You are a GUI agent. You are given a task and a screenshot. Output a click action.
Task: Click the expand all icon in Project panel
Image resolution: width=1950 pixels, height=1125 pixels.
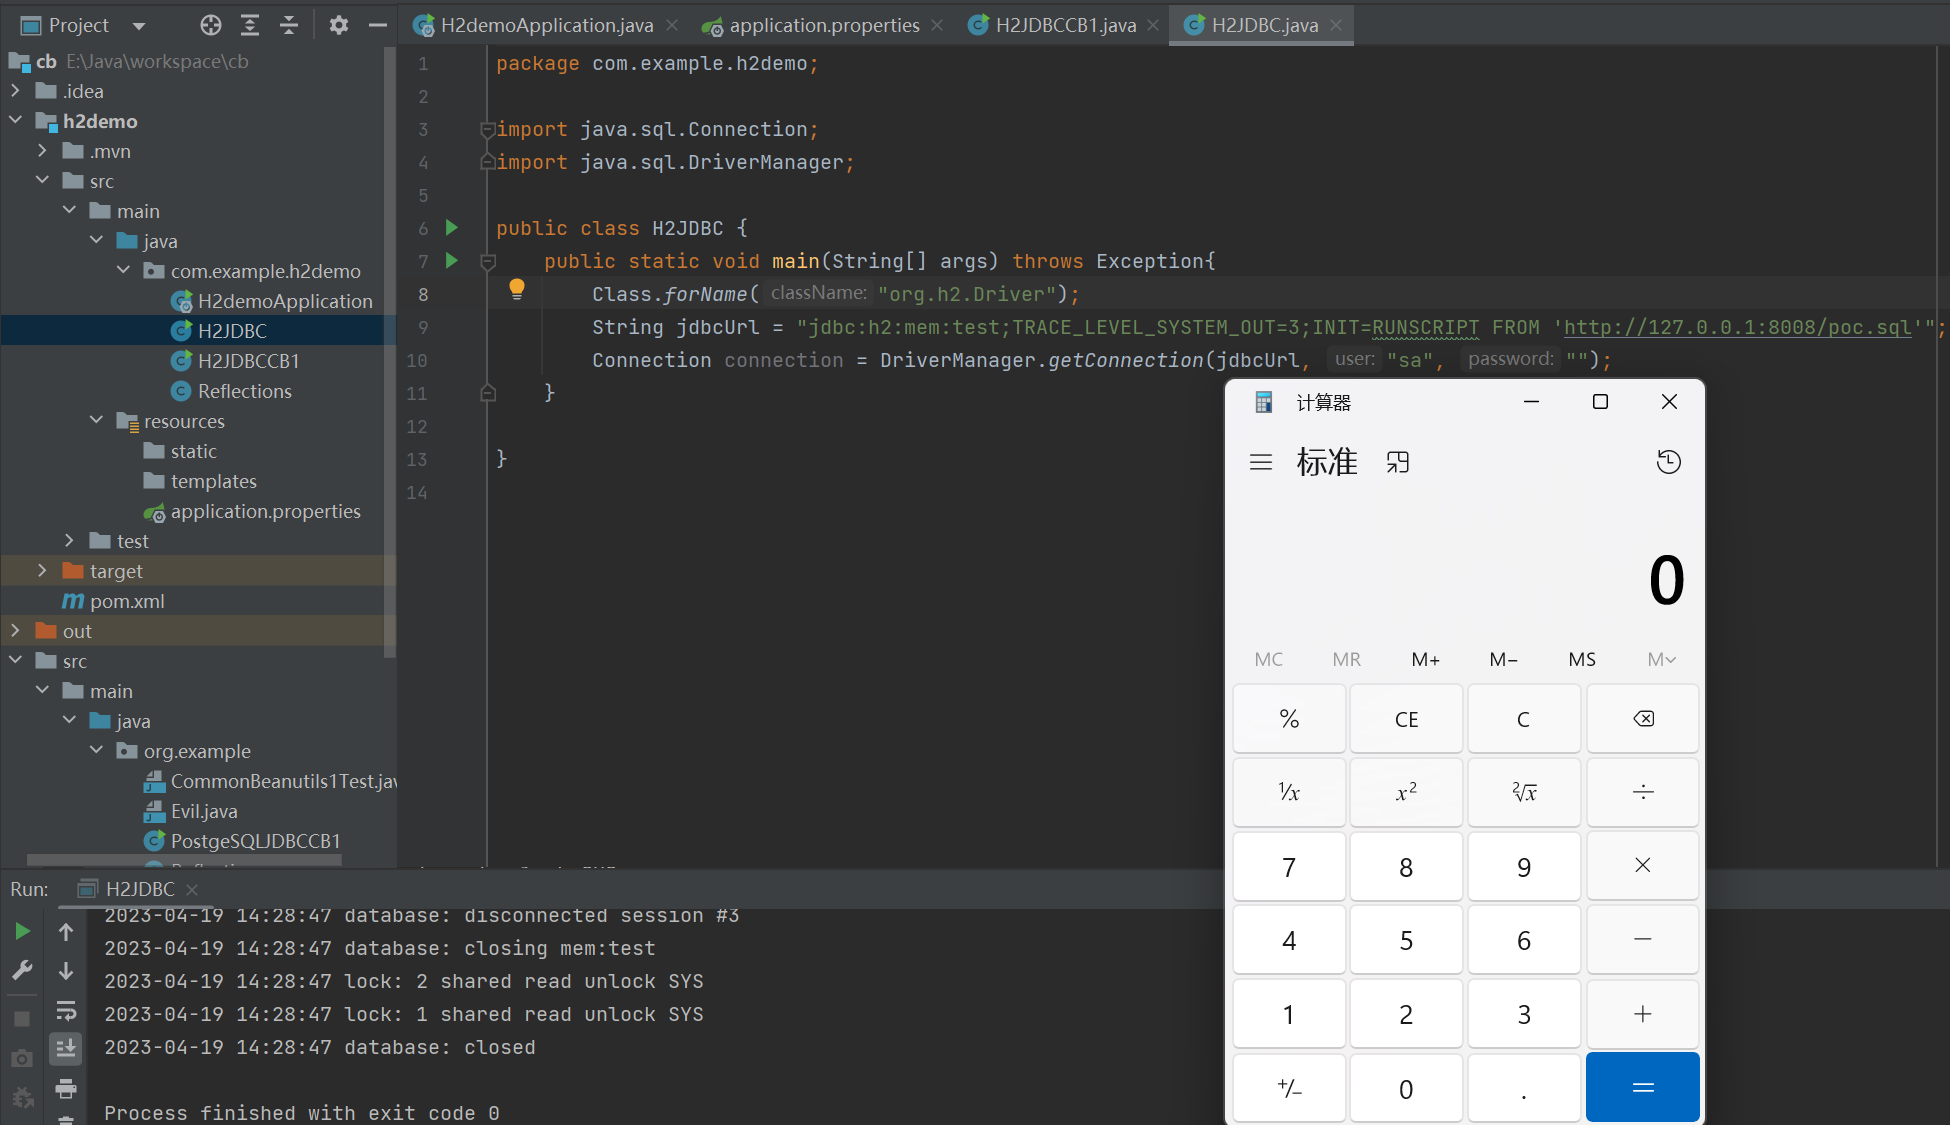(250, 25)
